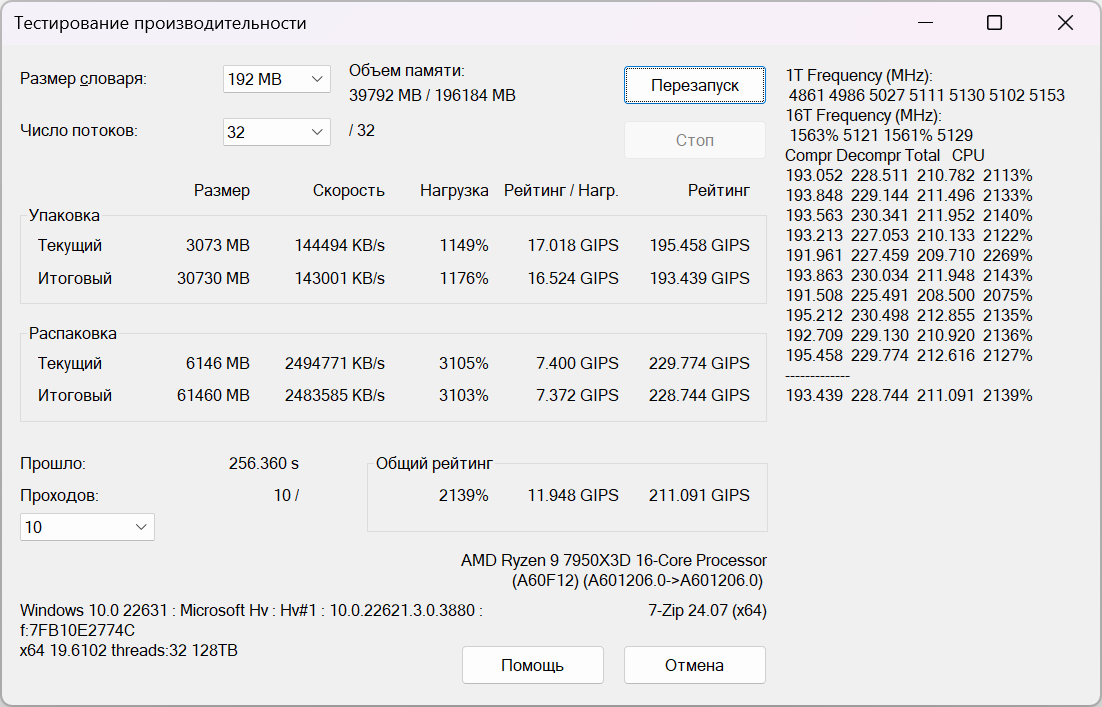
Task: Click the memory usage text 39792 MB / 196184 MB
Action: [x=432, y=96]
